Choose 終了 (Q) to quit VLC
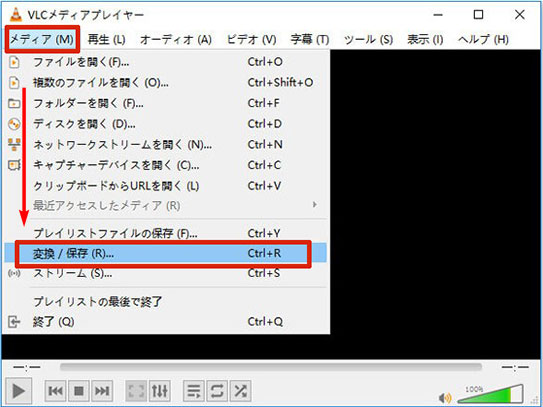Viewport: 543px width, 407px height. point(166,322)
